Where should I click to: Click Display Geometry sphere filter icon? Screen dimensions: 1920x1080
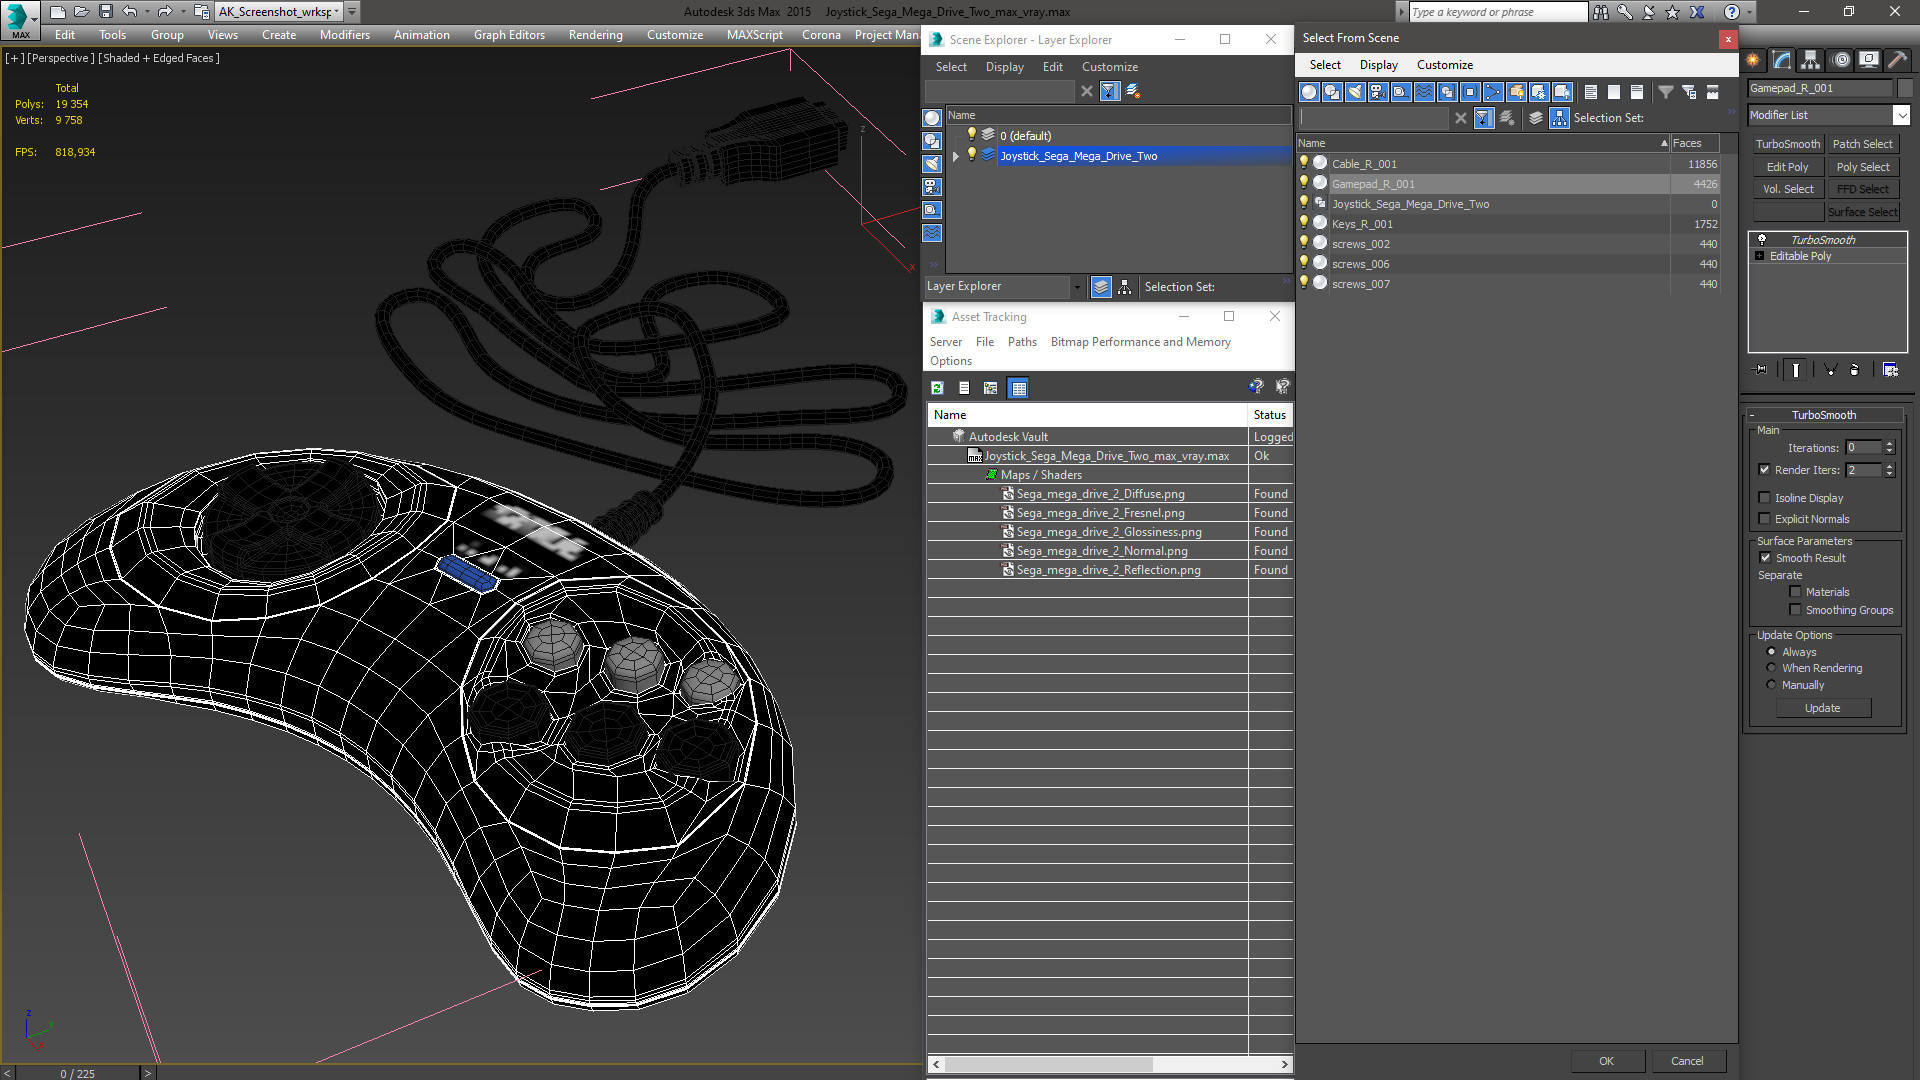point(1309,92)
